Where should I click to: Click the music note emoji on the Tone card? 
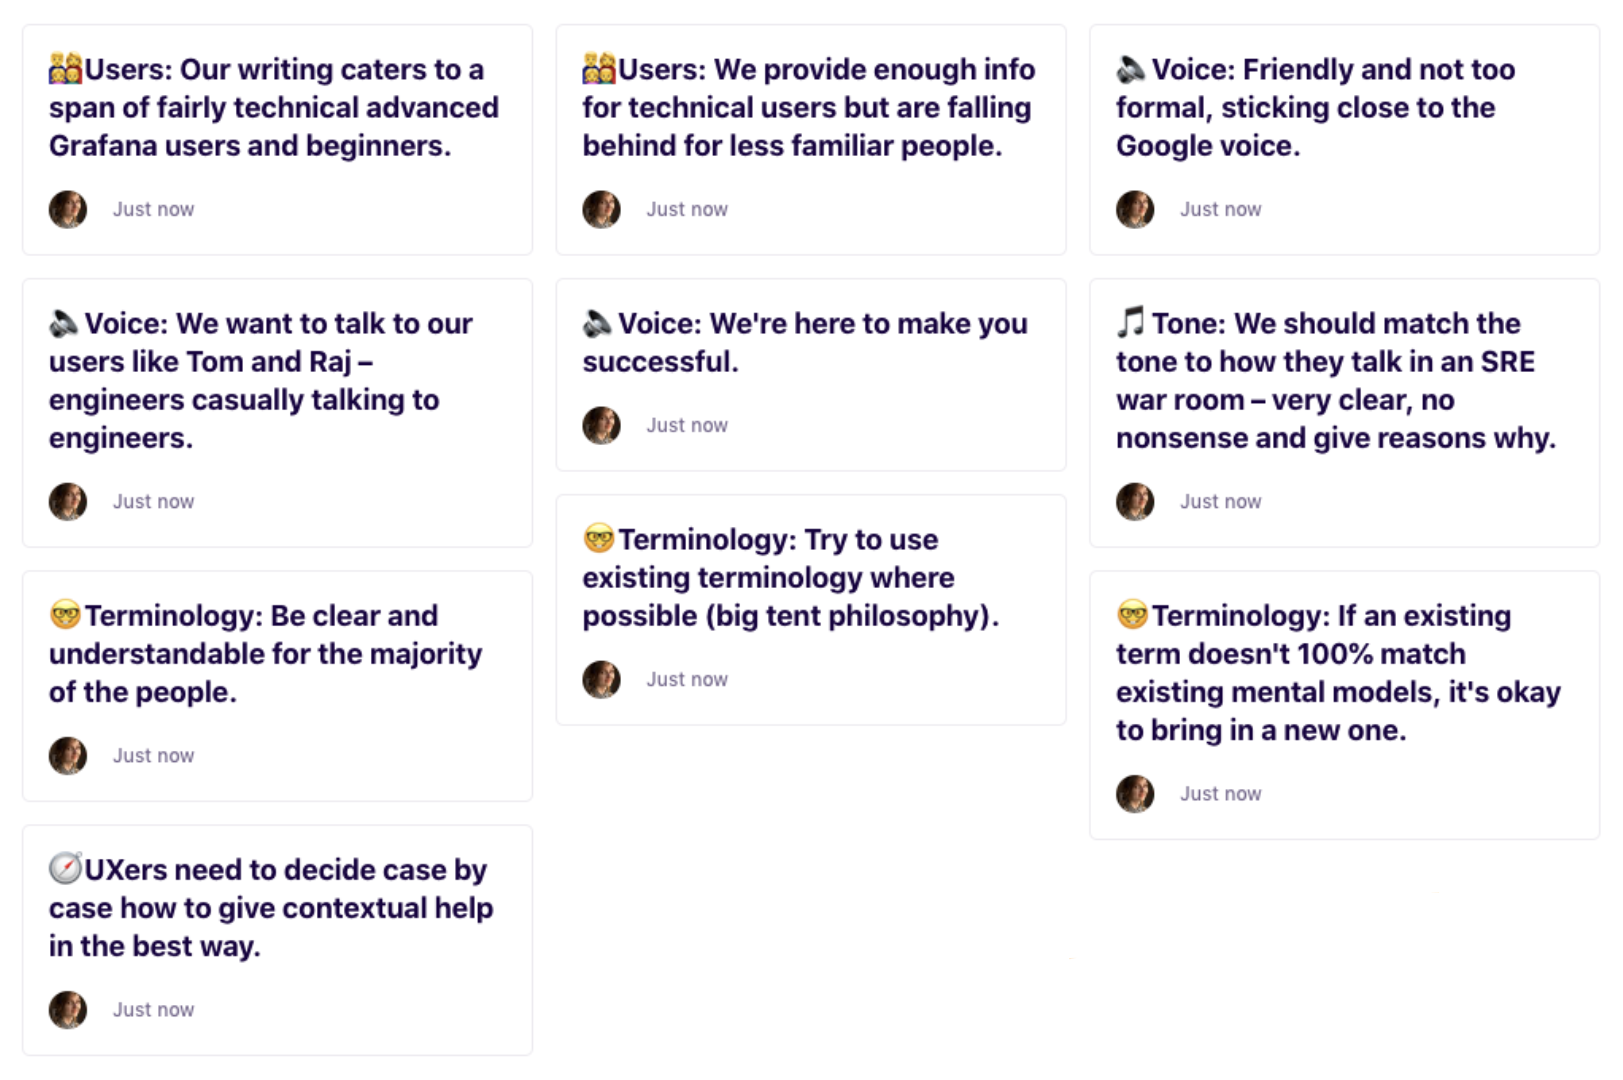click(1131, 322)
